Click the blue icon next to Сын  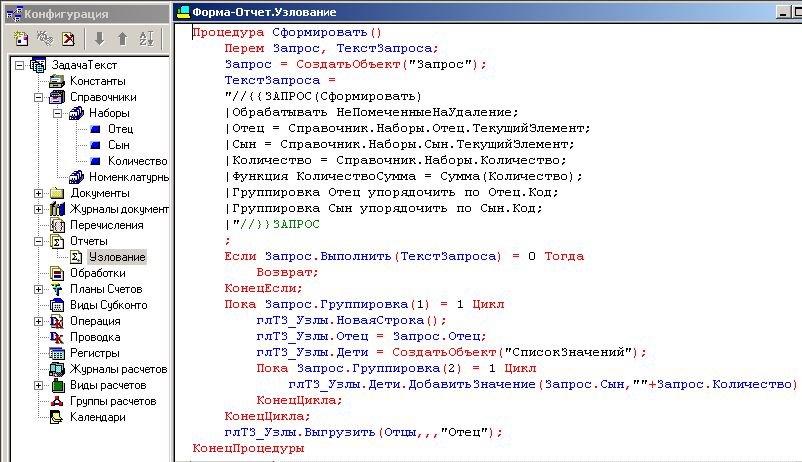pos(95,145)
